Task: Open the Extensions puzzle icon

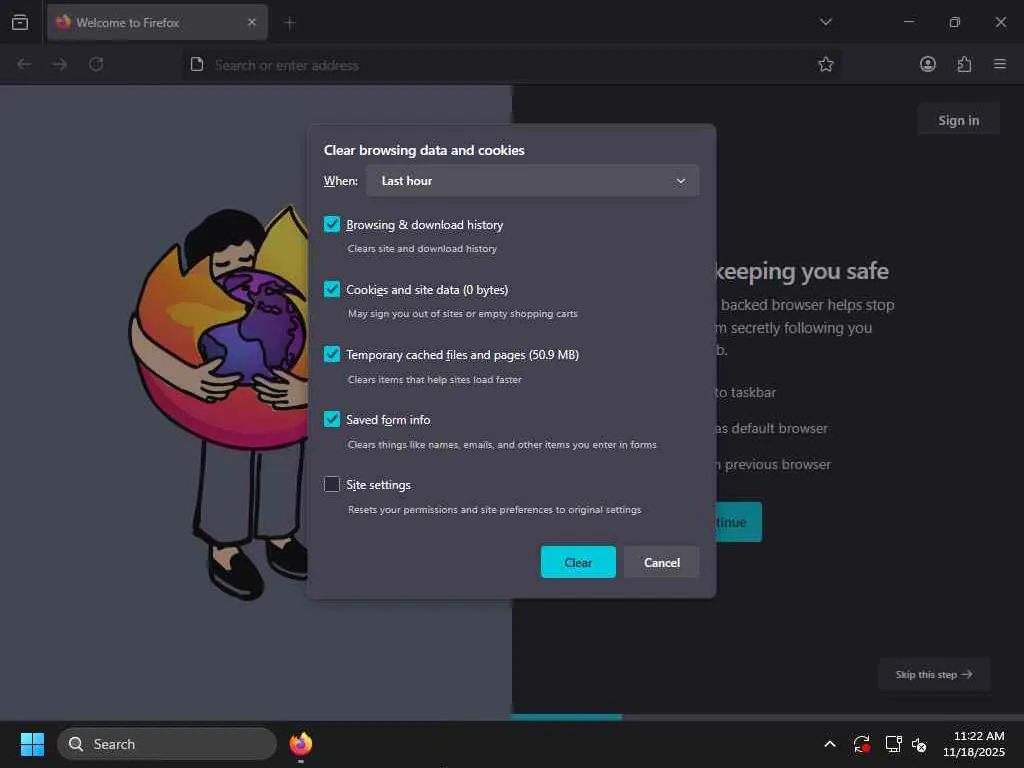Action: point(964,64)
